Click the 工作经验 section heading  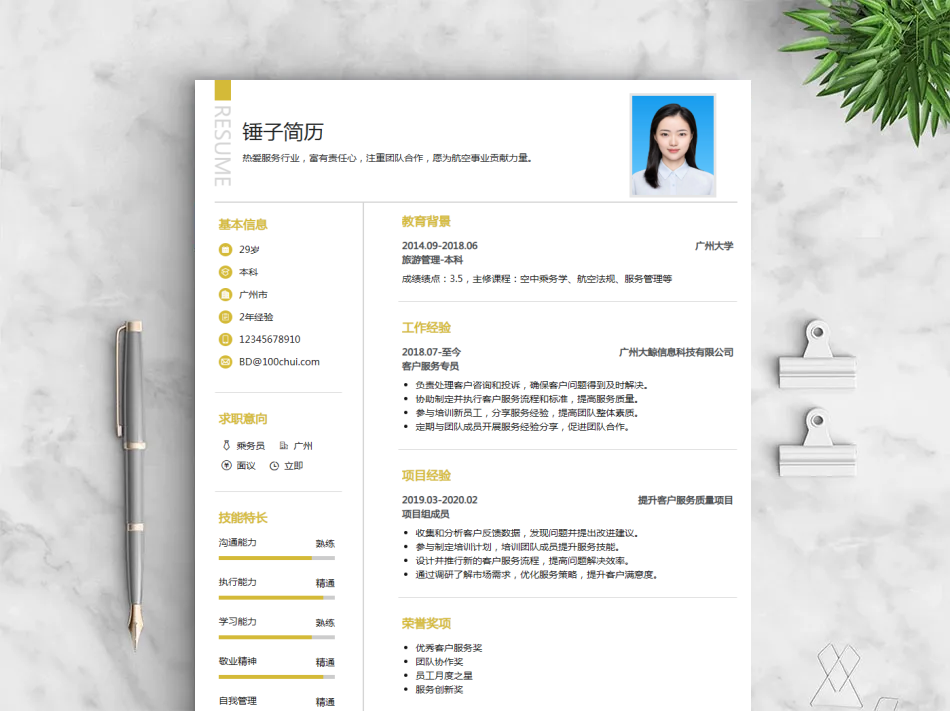point(427,328)
